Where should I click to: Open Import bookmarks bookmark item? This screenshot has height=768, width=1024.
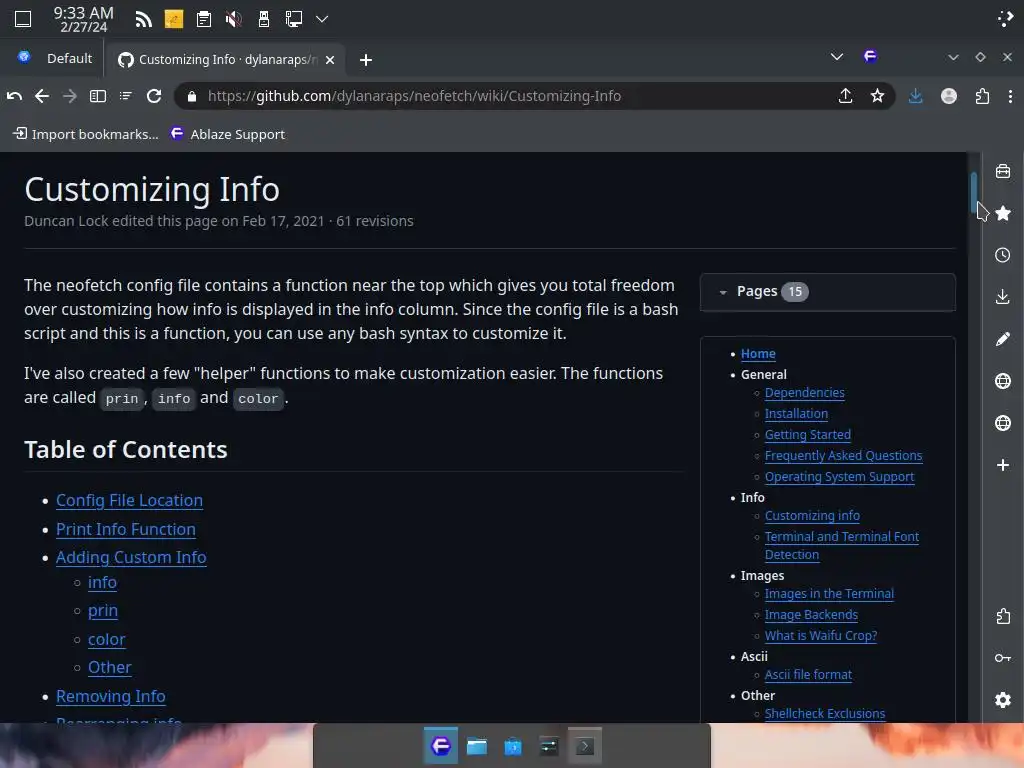click(x=86, y=134)
